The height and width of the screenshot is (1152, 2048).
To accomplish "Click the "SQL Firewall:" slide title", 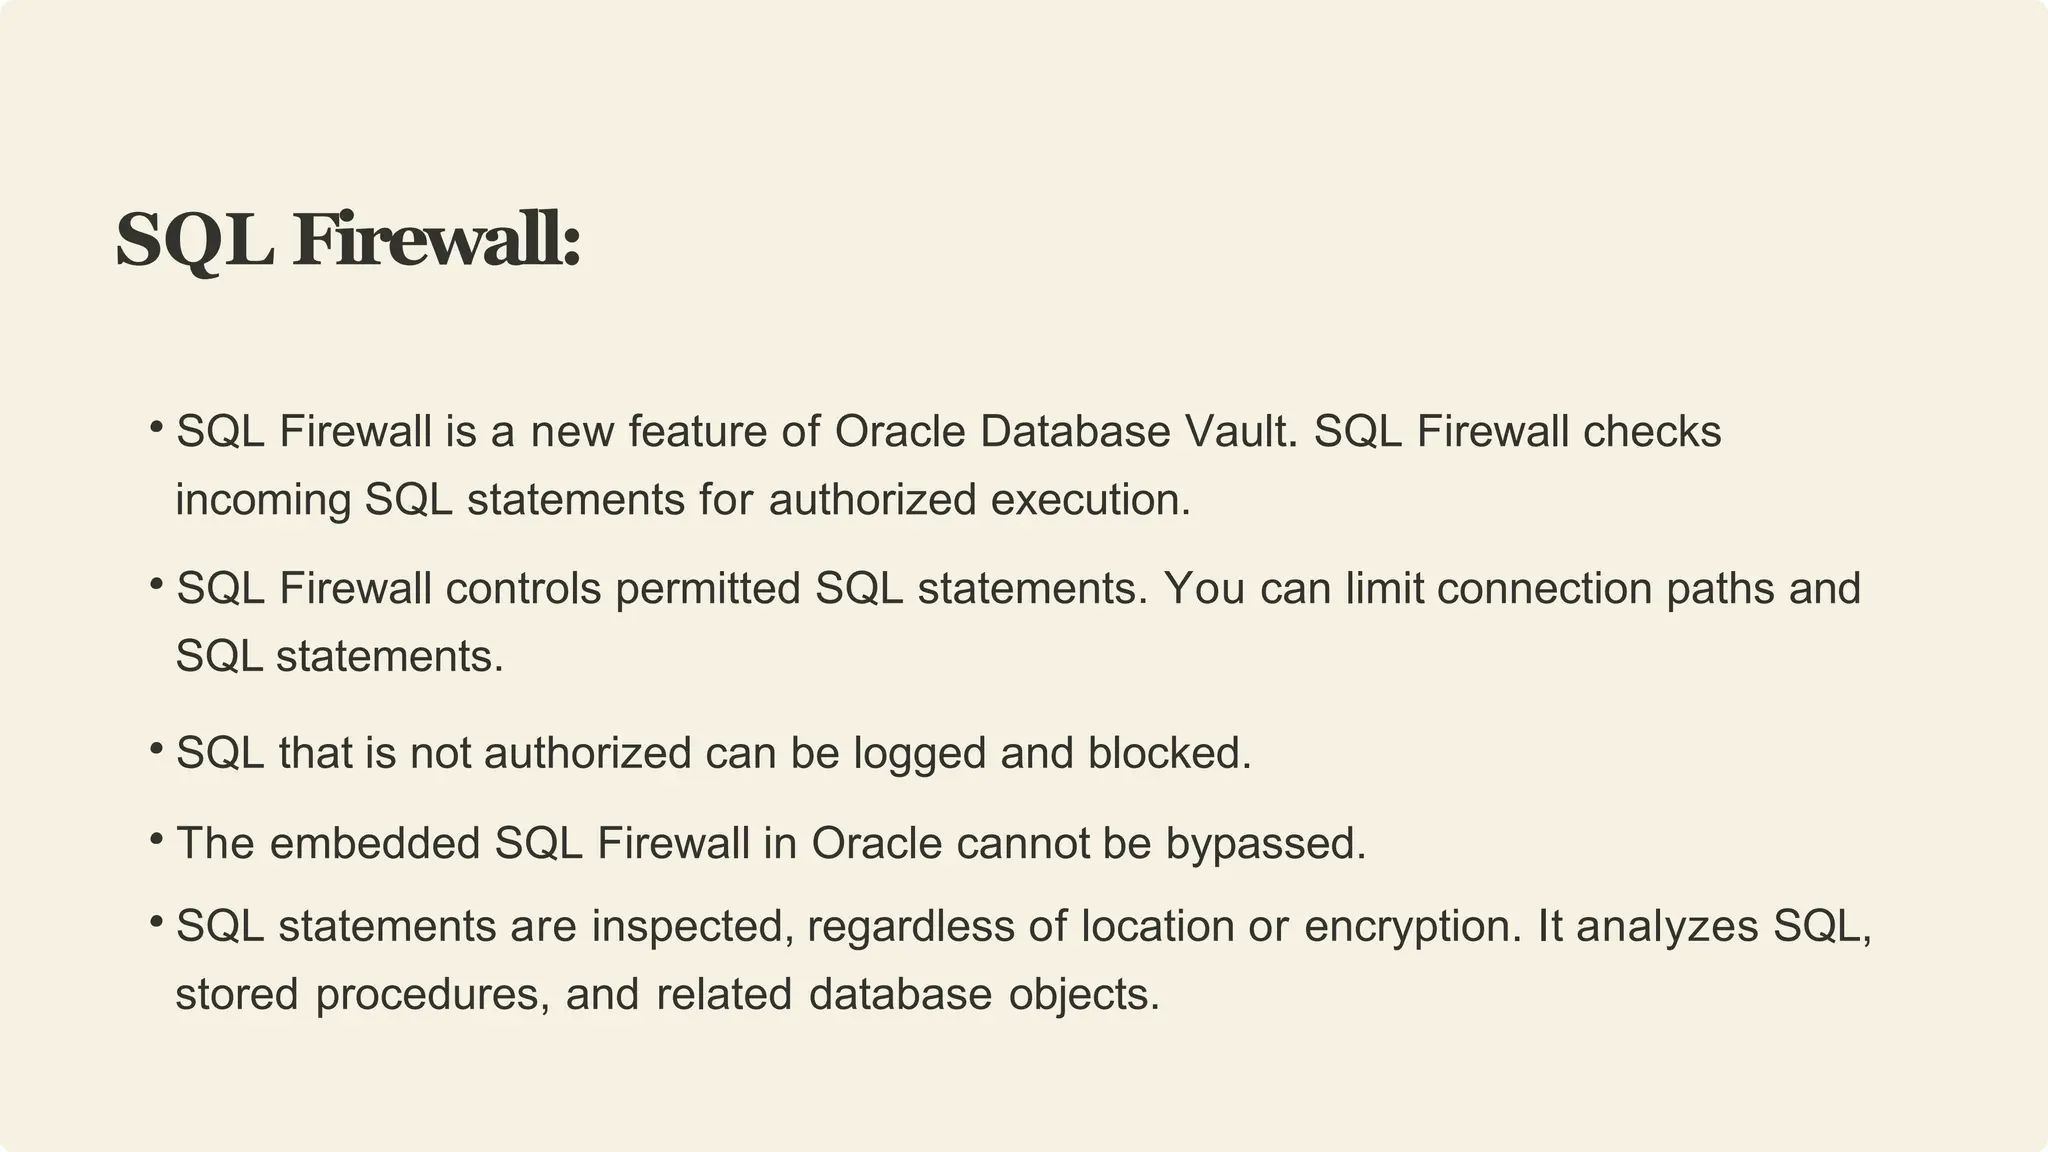I will click(348, 241).
